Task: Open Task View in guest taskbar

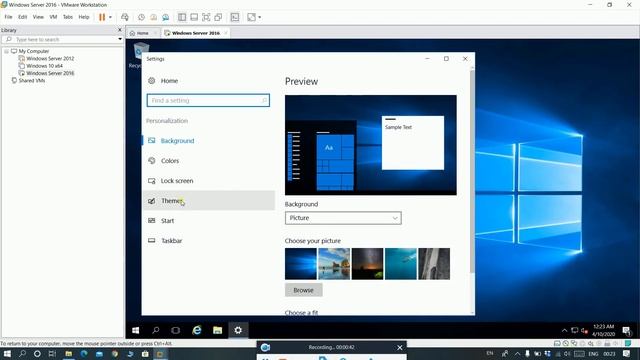Action: pos(176,330)
